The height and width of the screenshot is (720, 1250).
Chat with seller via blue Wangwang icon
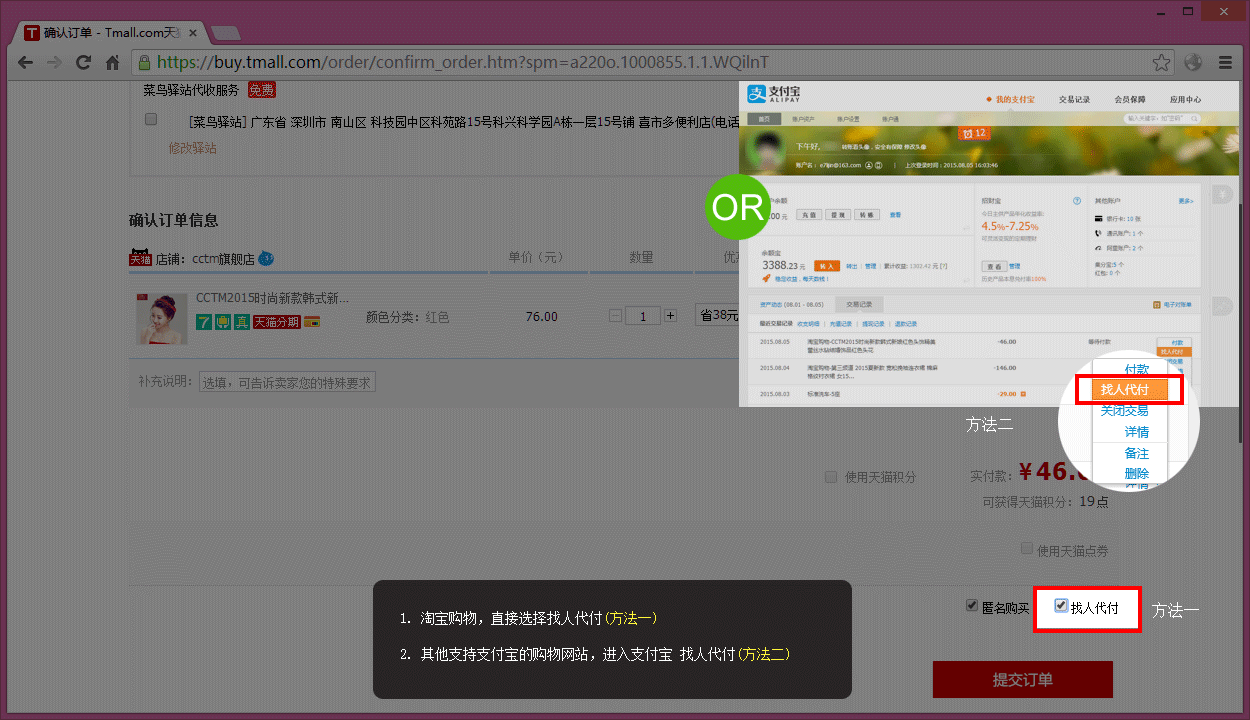click(266, 258)
